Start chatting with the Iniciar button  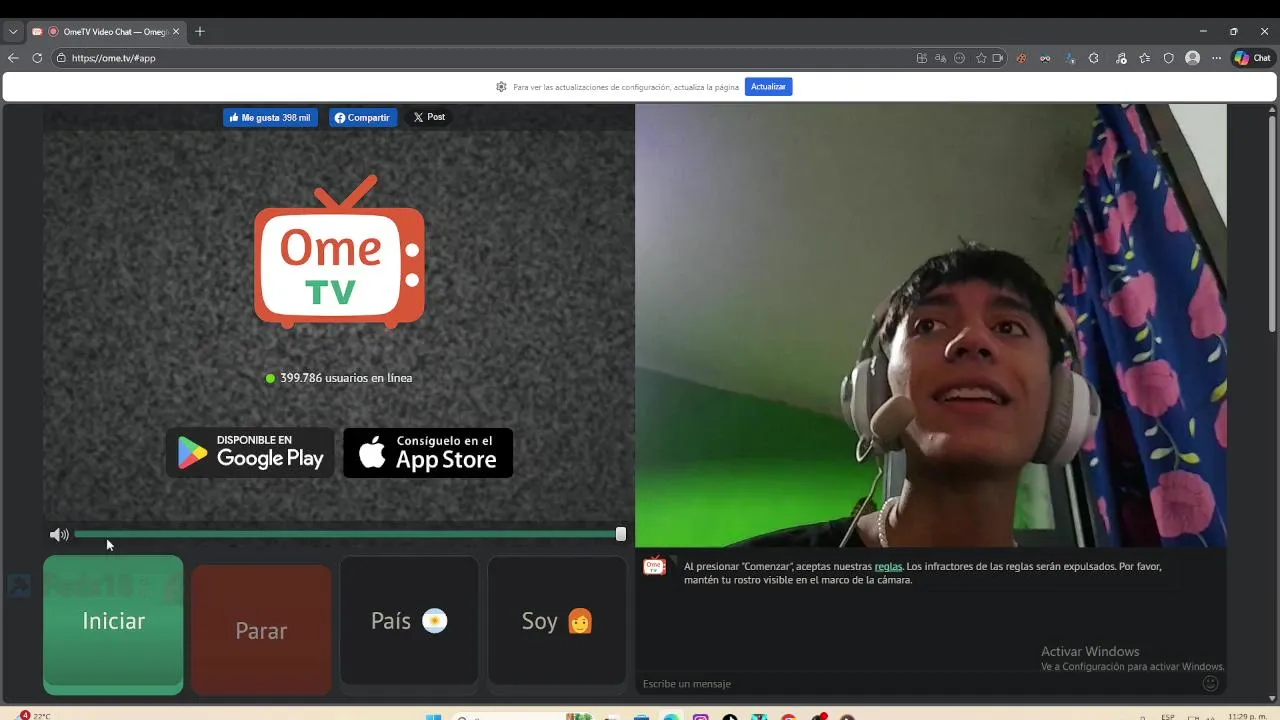pyautogui.click(x=113, y=624)
